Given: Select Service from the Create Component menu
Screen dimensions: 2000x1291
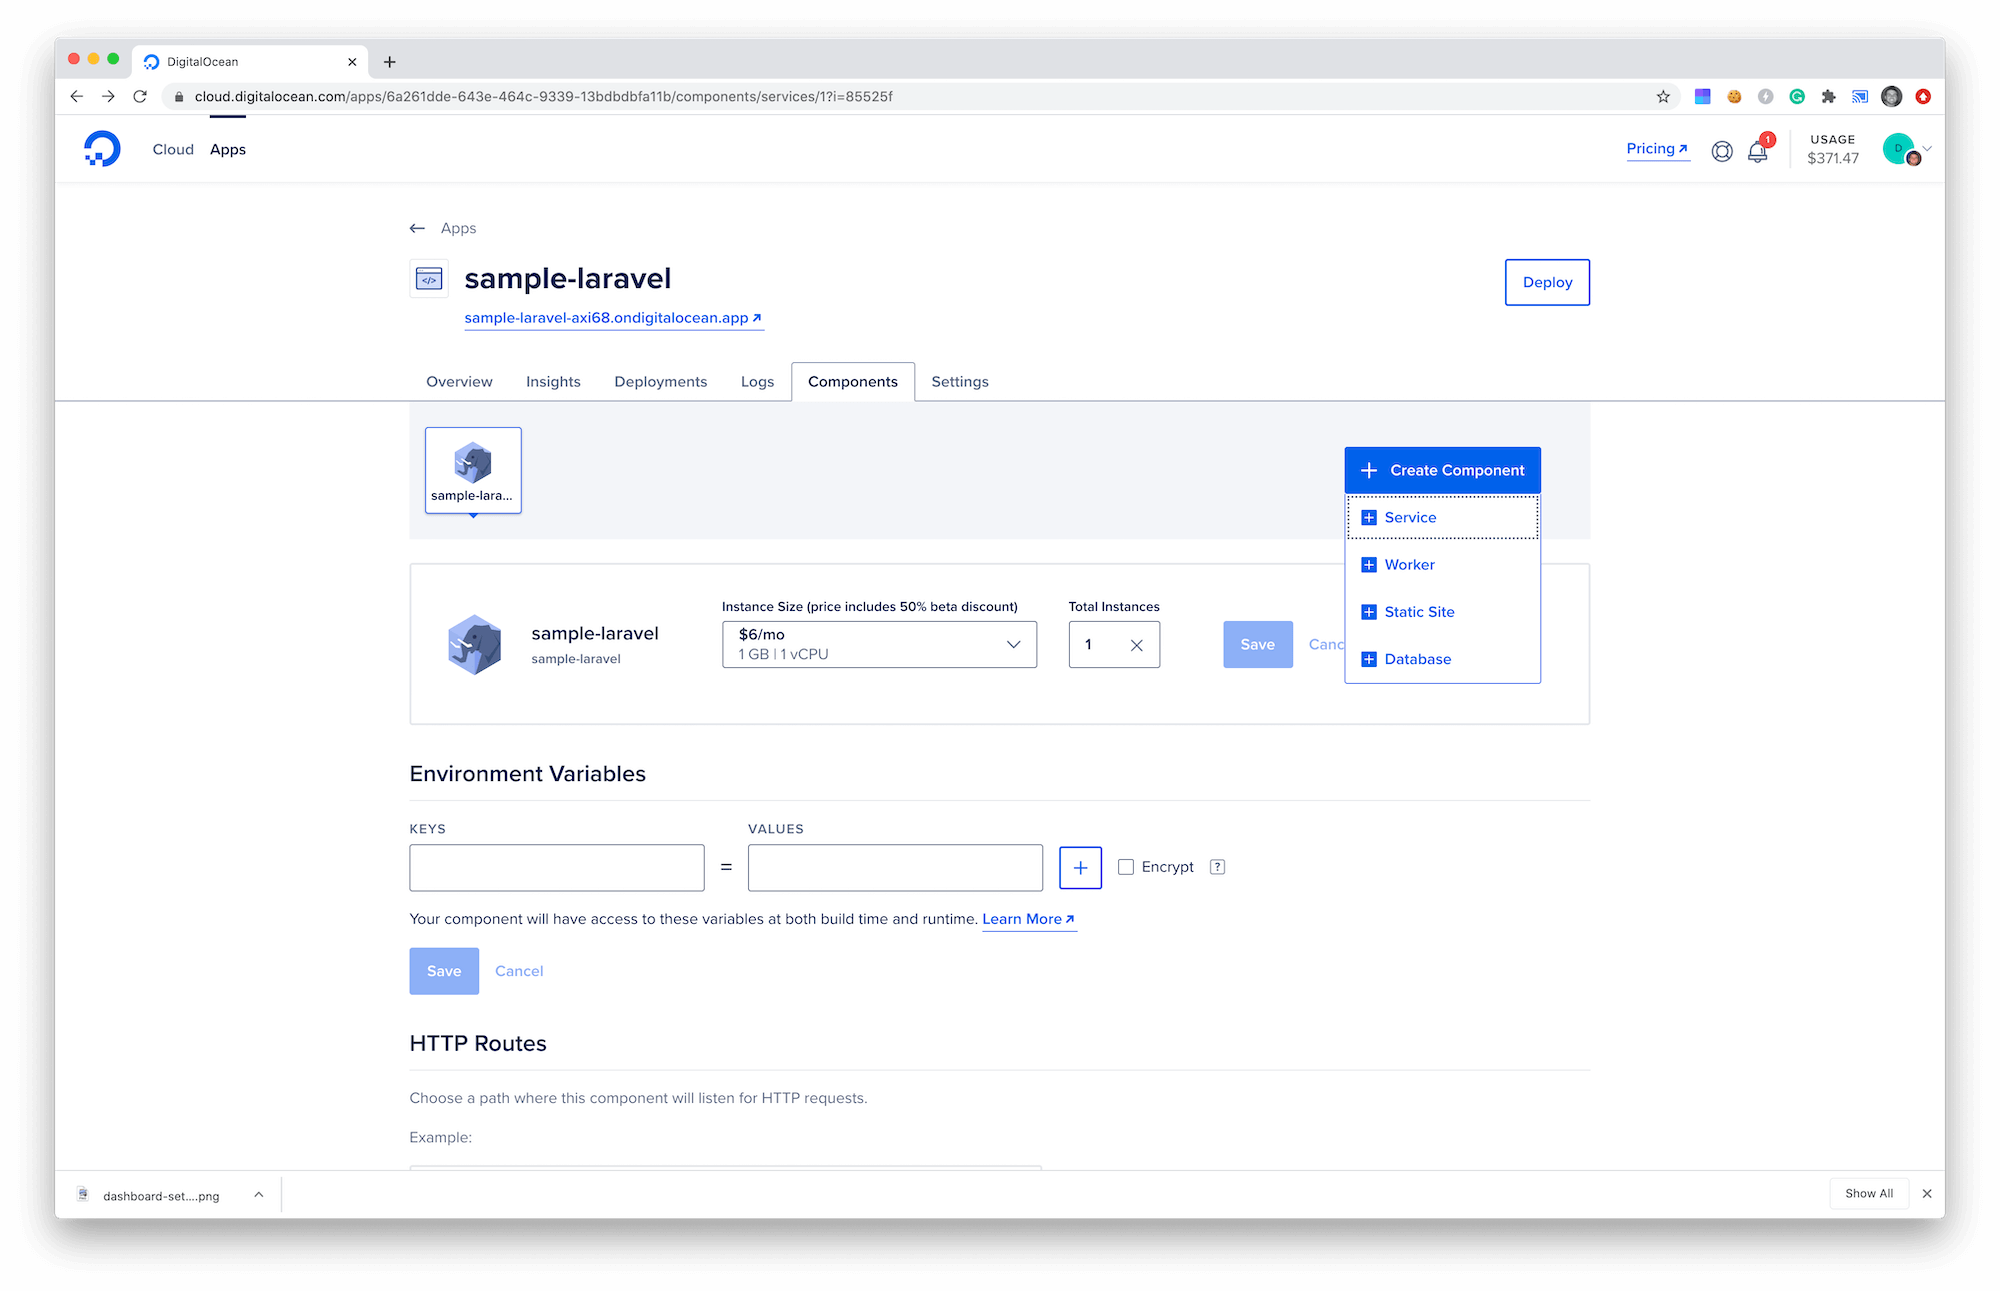Looking at the screenshot, I should (1442, 517).
